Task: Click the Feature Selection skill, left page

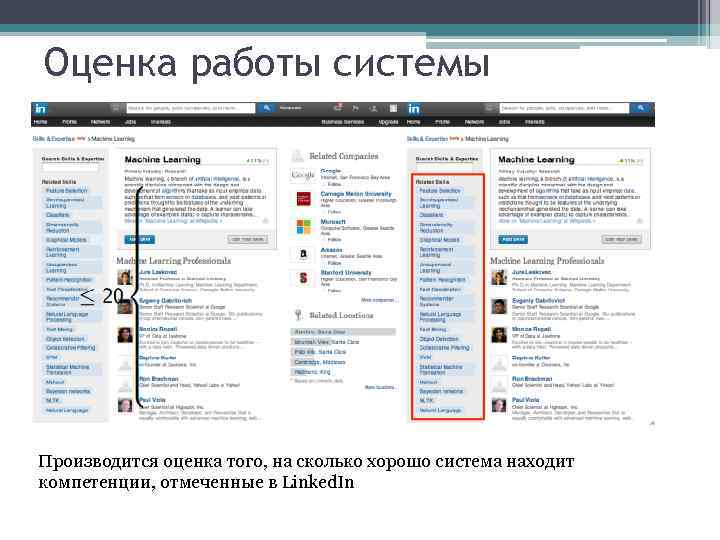Action: tap(67, 191)
